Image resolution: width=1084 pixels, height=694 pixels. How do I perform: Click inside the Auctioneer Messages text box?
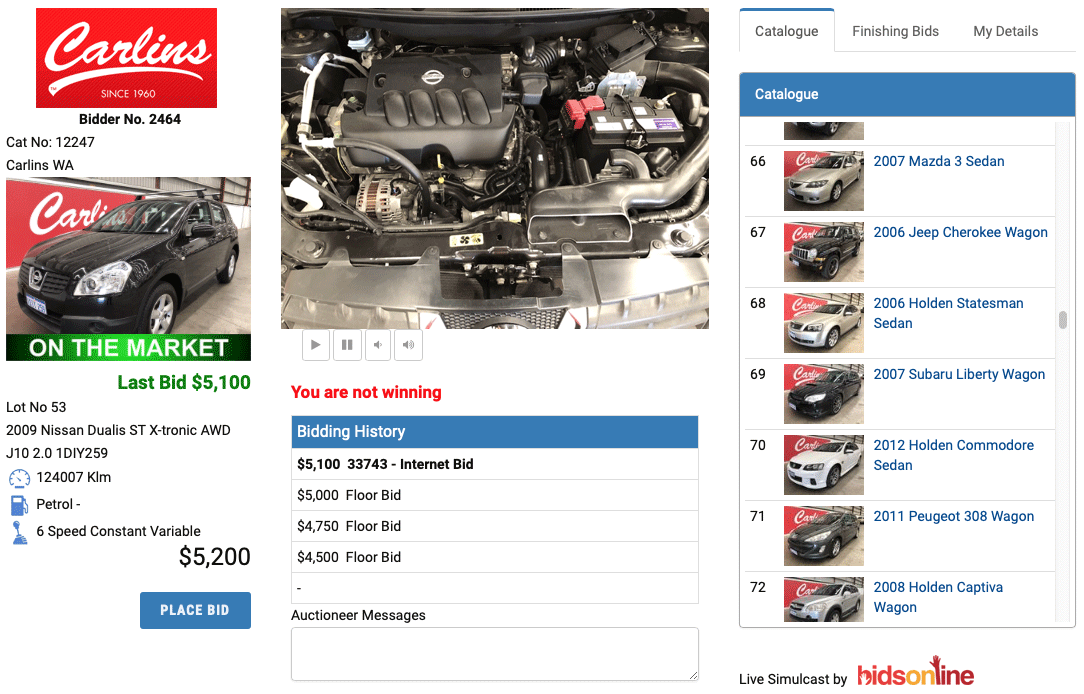coord(494,654)
